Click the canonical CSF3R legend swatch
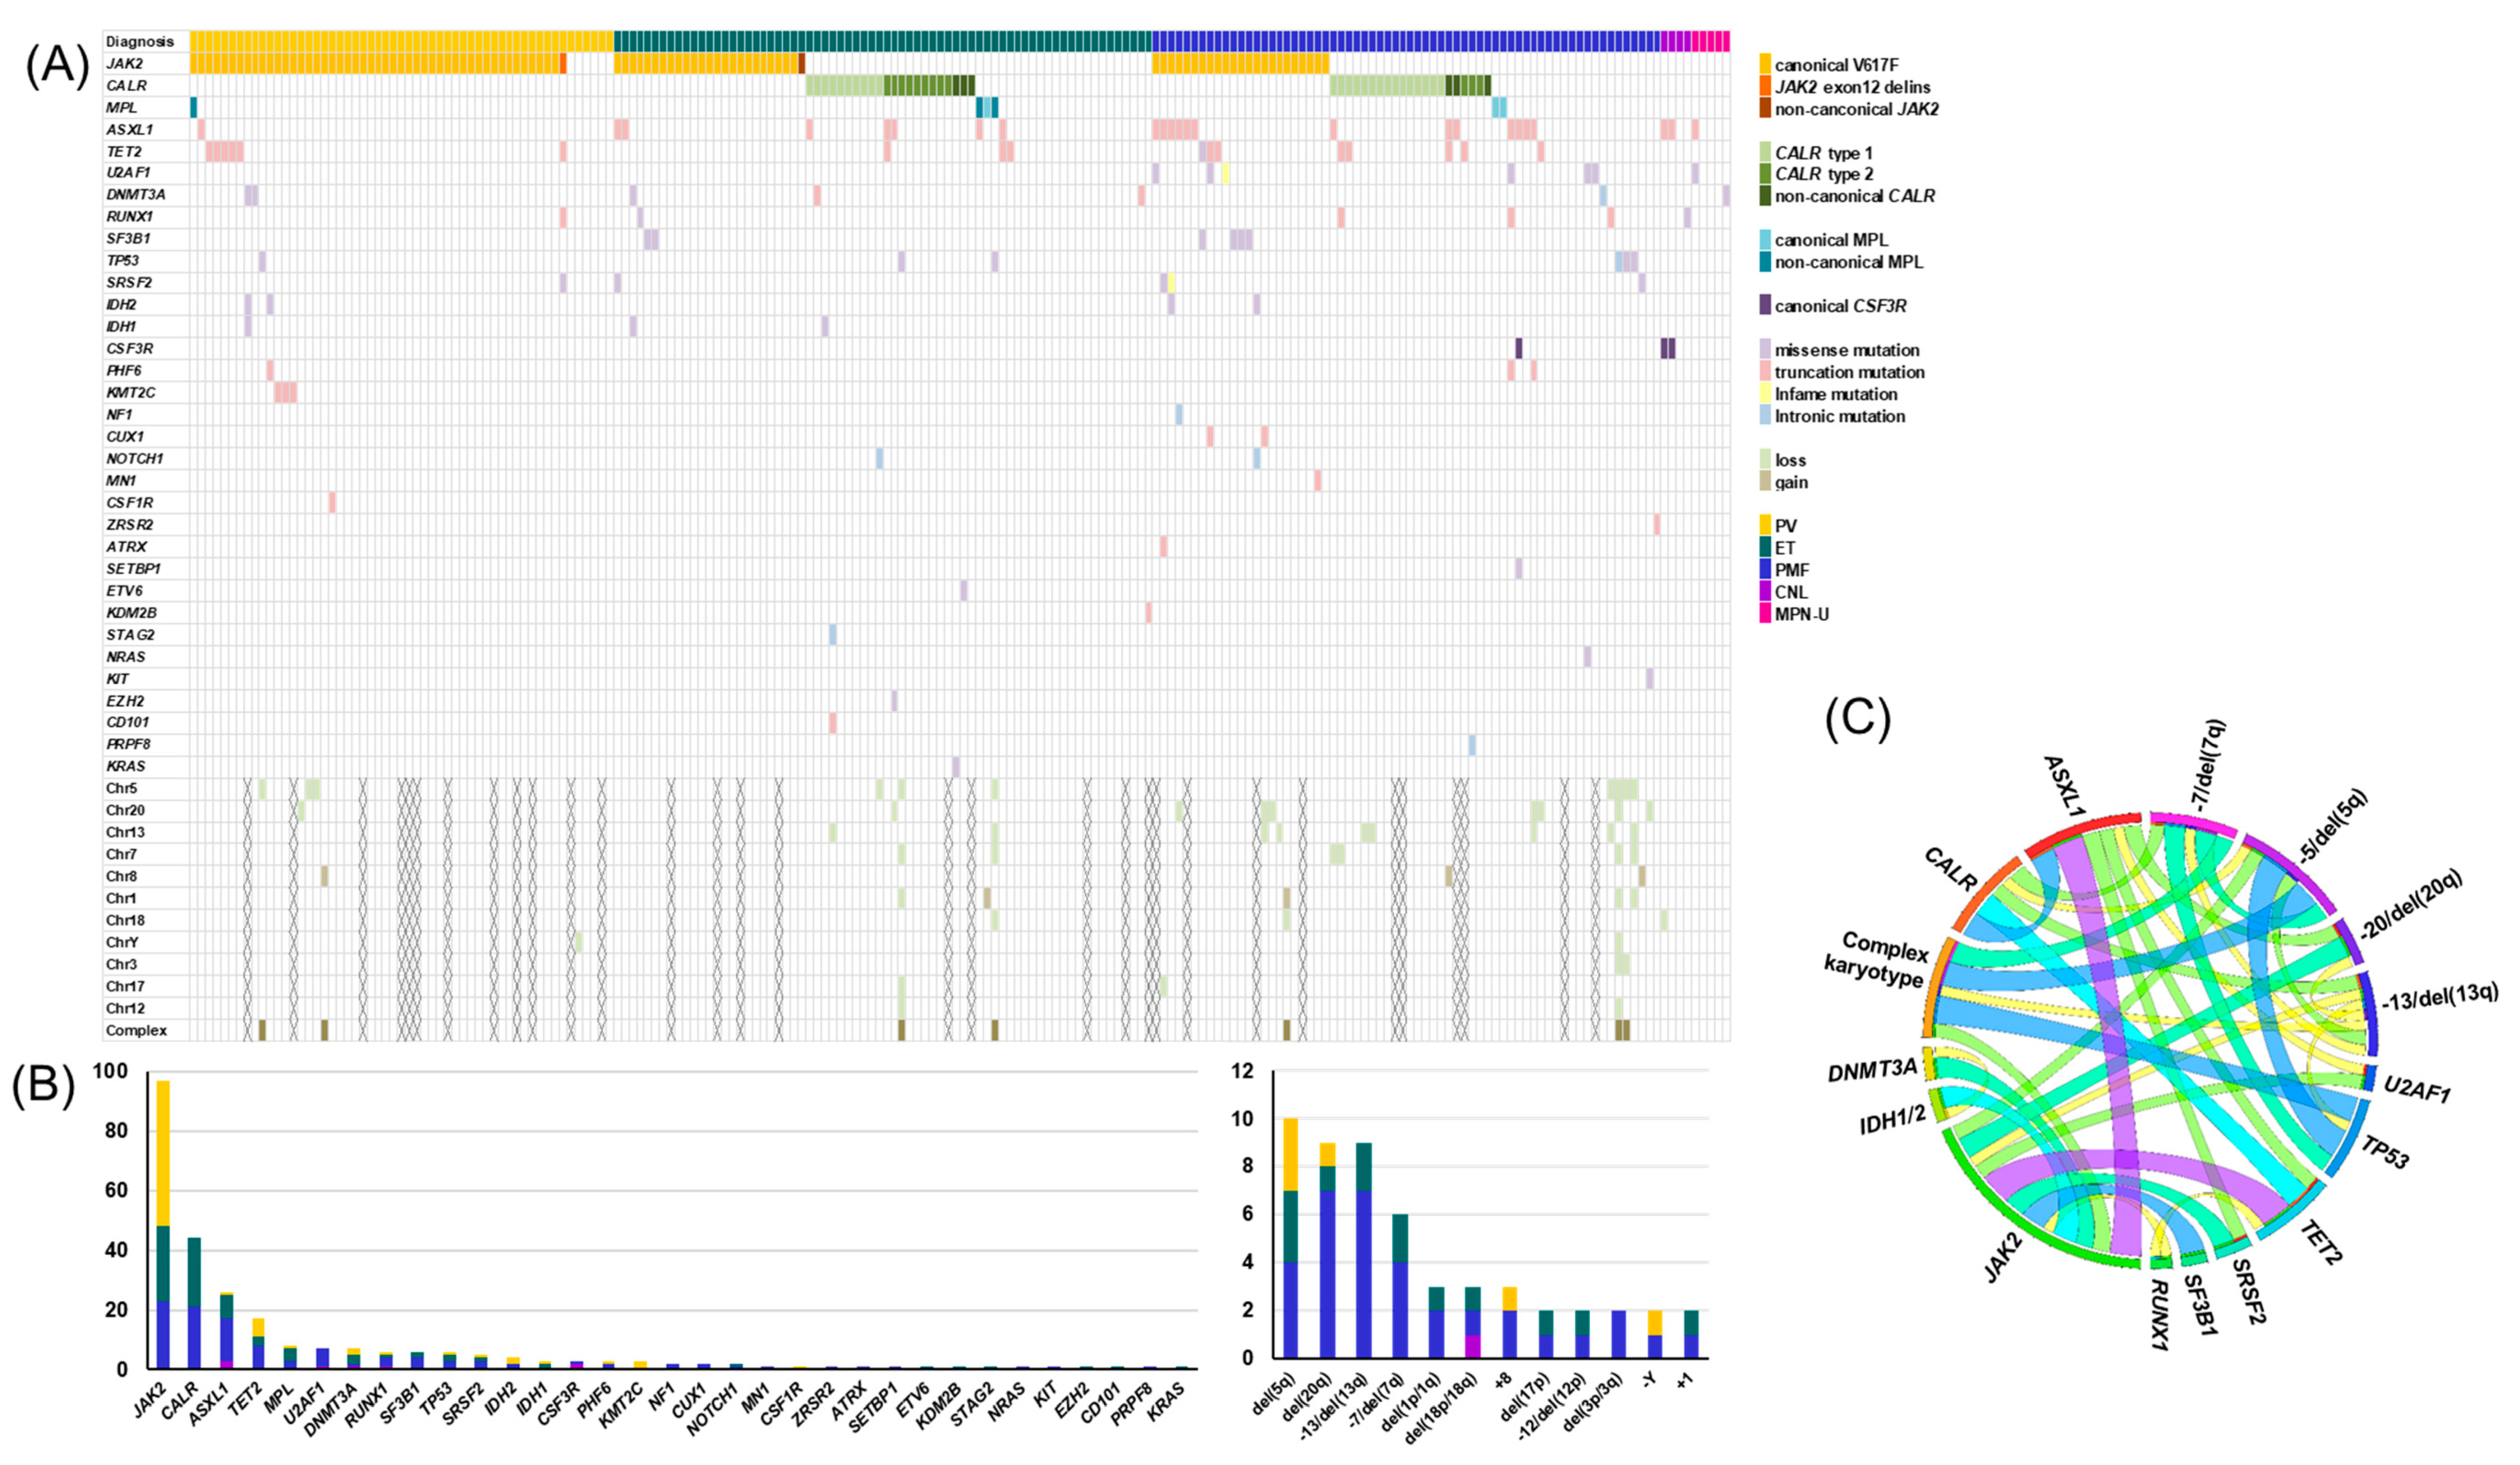This screenshot has height=1465, width=2520. [1765, 305]
